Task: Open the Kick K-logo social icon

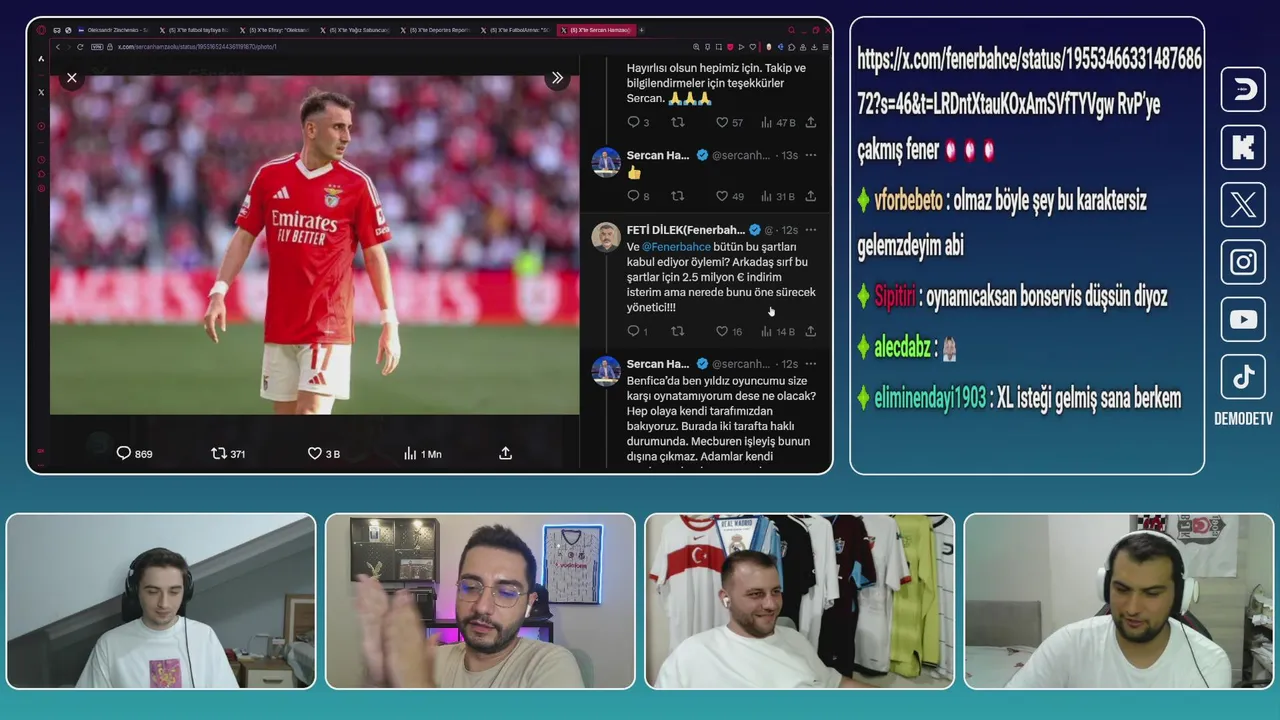Action: click(1243, 147)
